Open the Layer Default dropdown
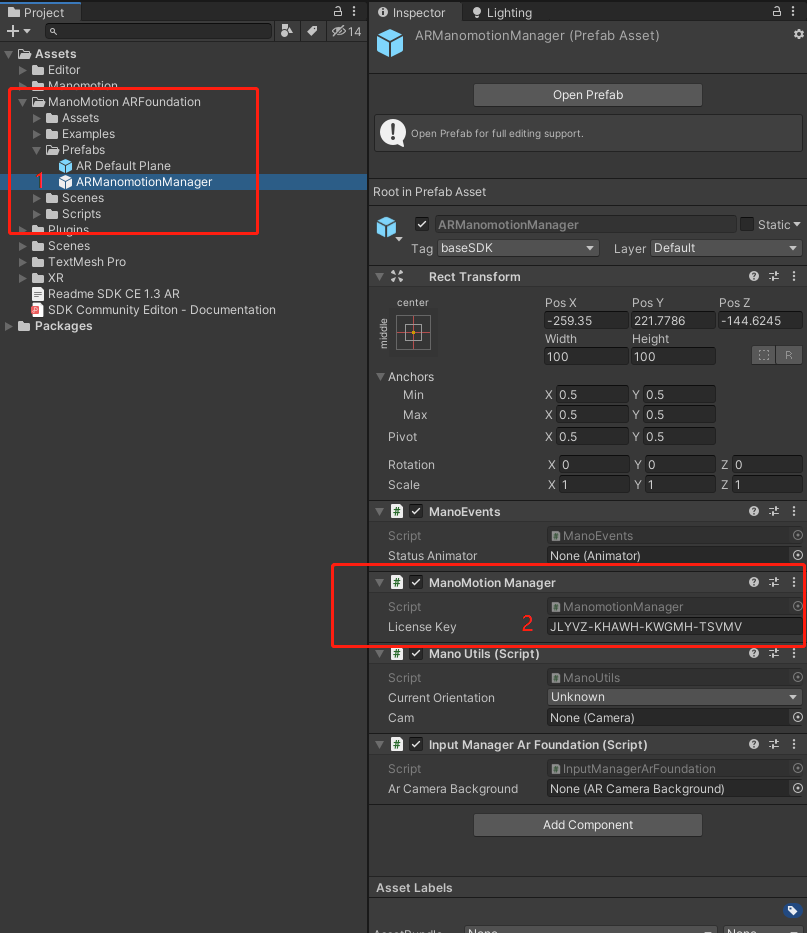This screenshot has height=933, width=807. coord(726,248)
